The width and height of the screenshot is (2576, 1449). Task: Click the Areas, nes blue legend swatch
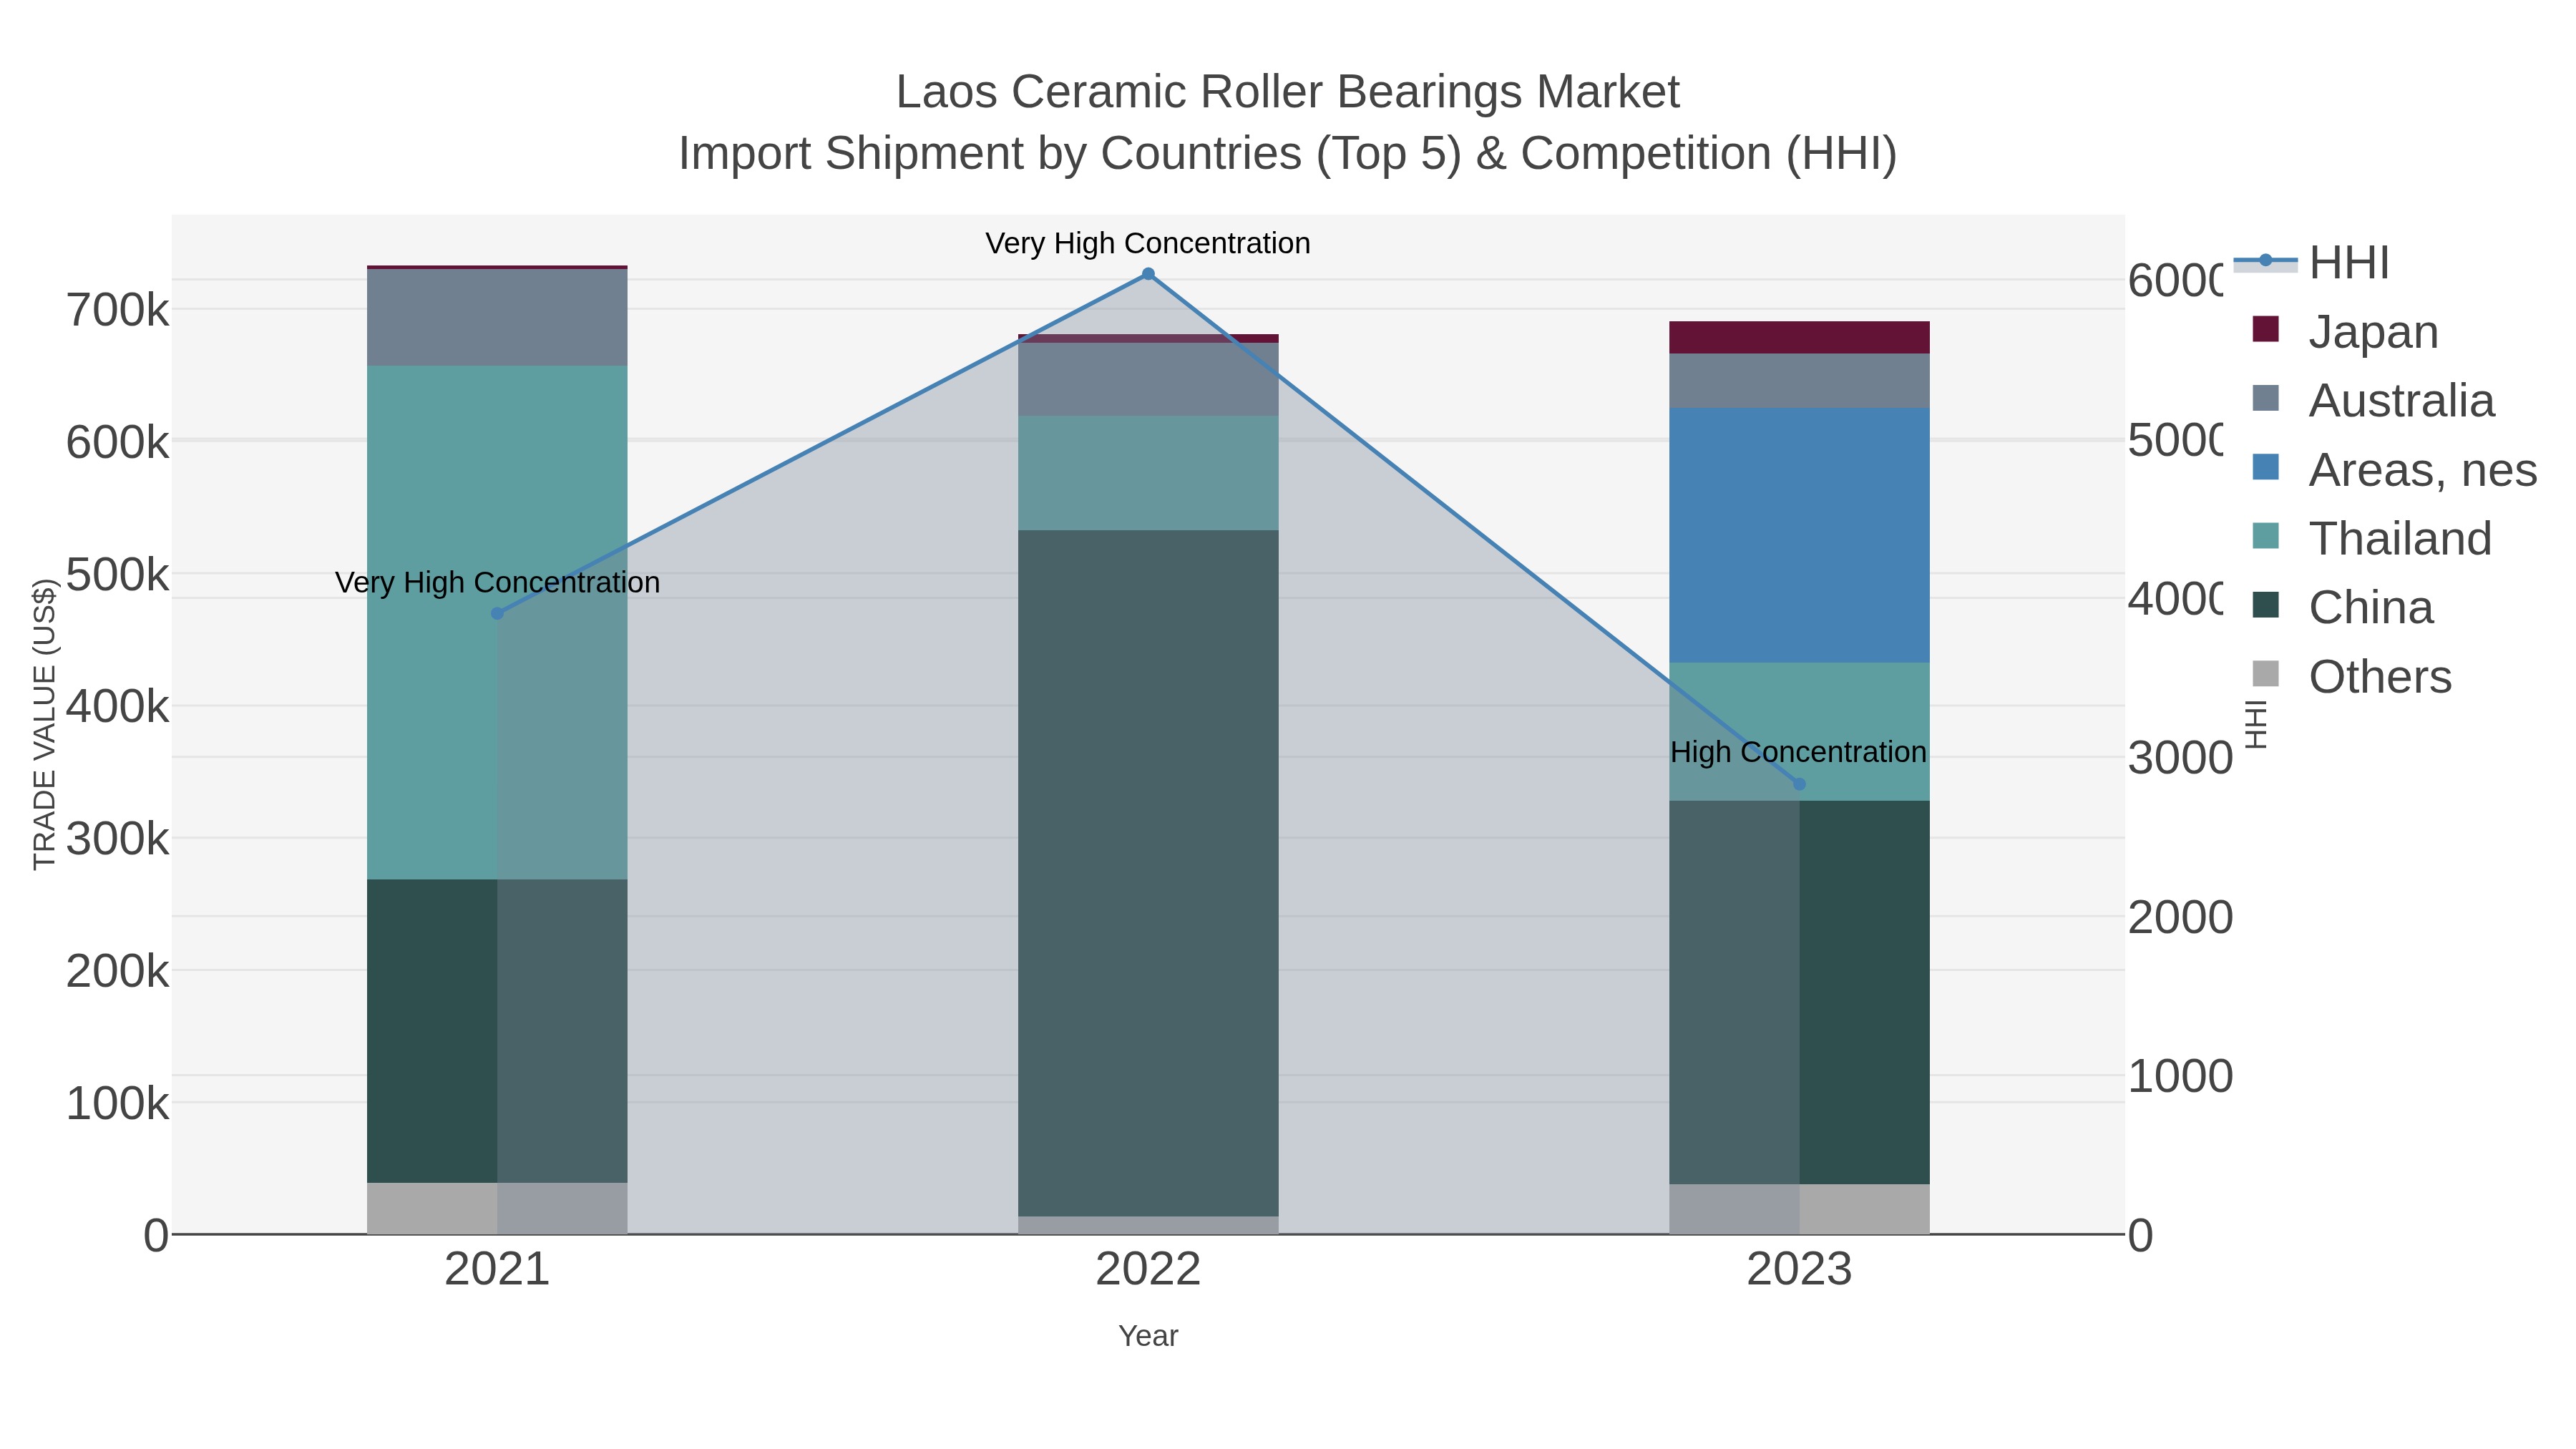coord(2266,467)
